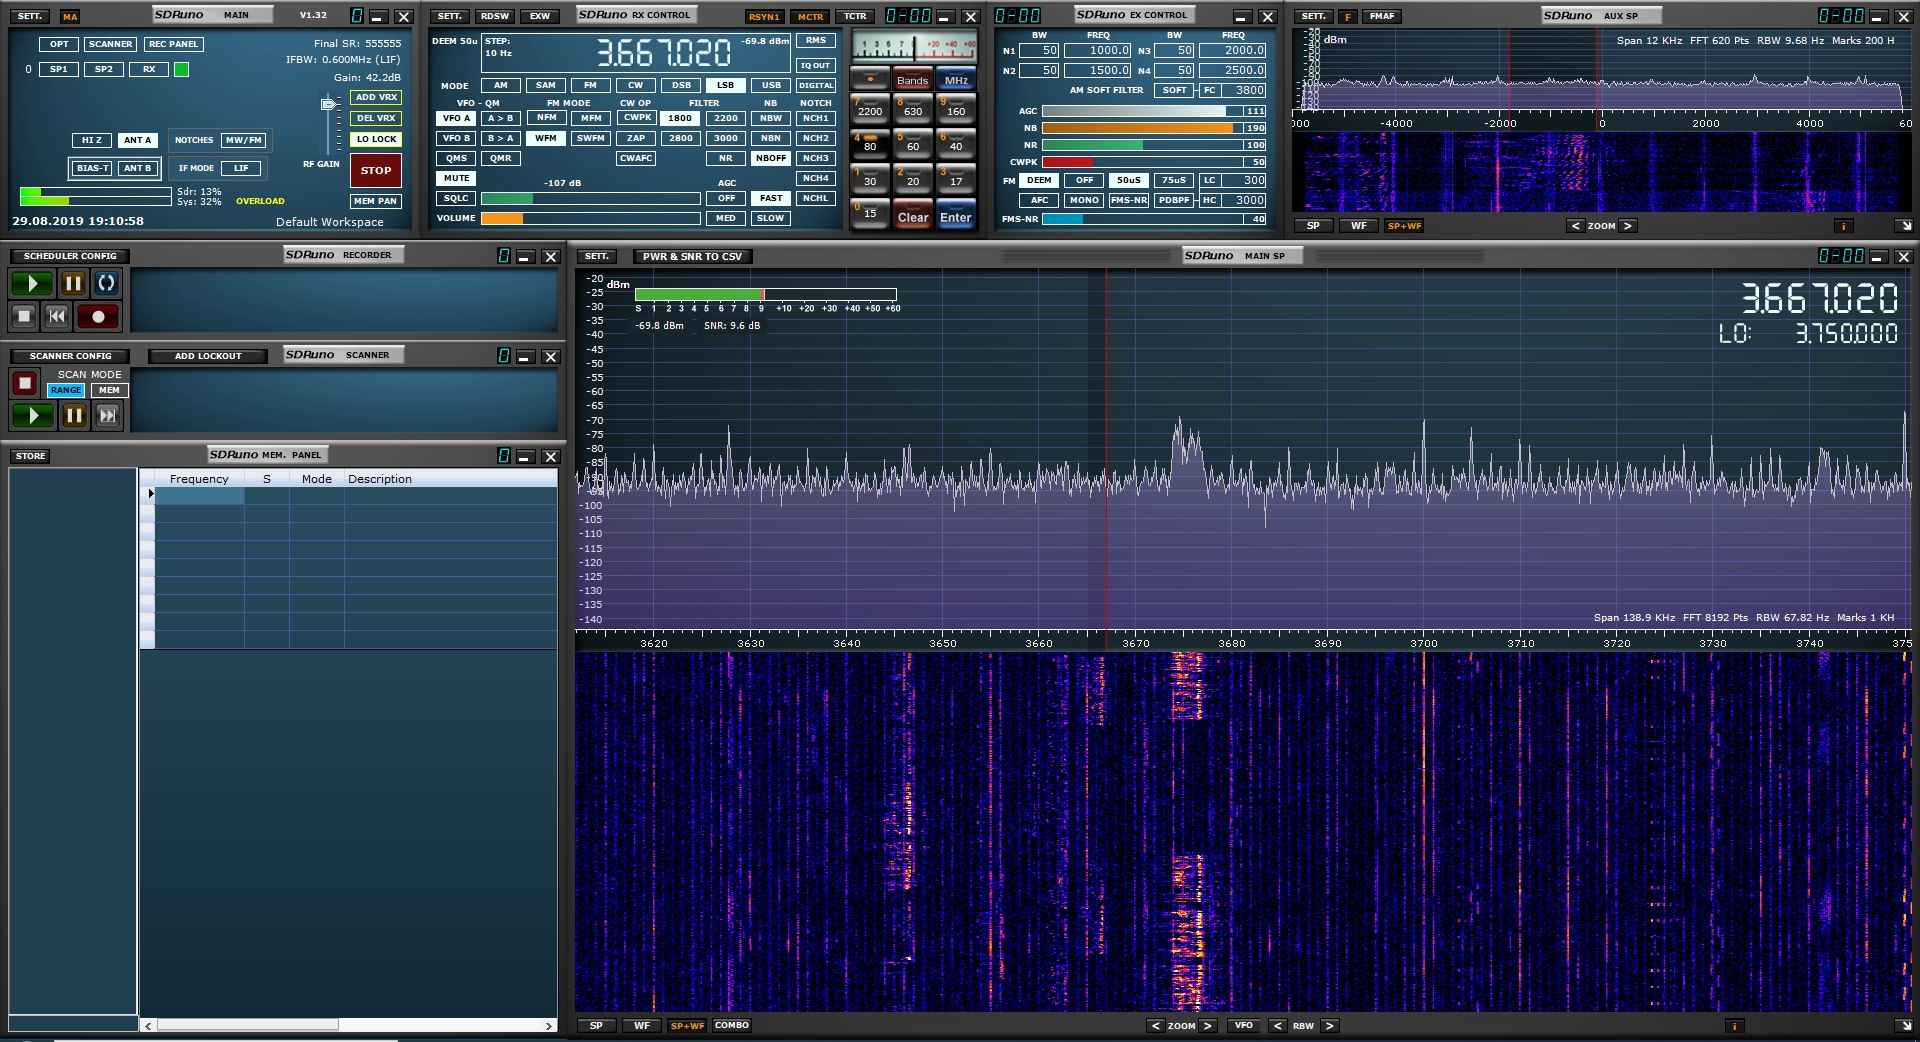Set AGC to FAST
The image size is (1920, 1042).
tap(771, 198)
